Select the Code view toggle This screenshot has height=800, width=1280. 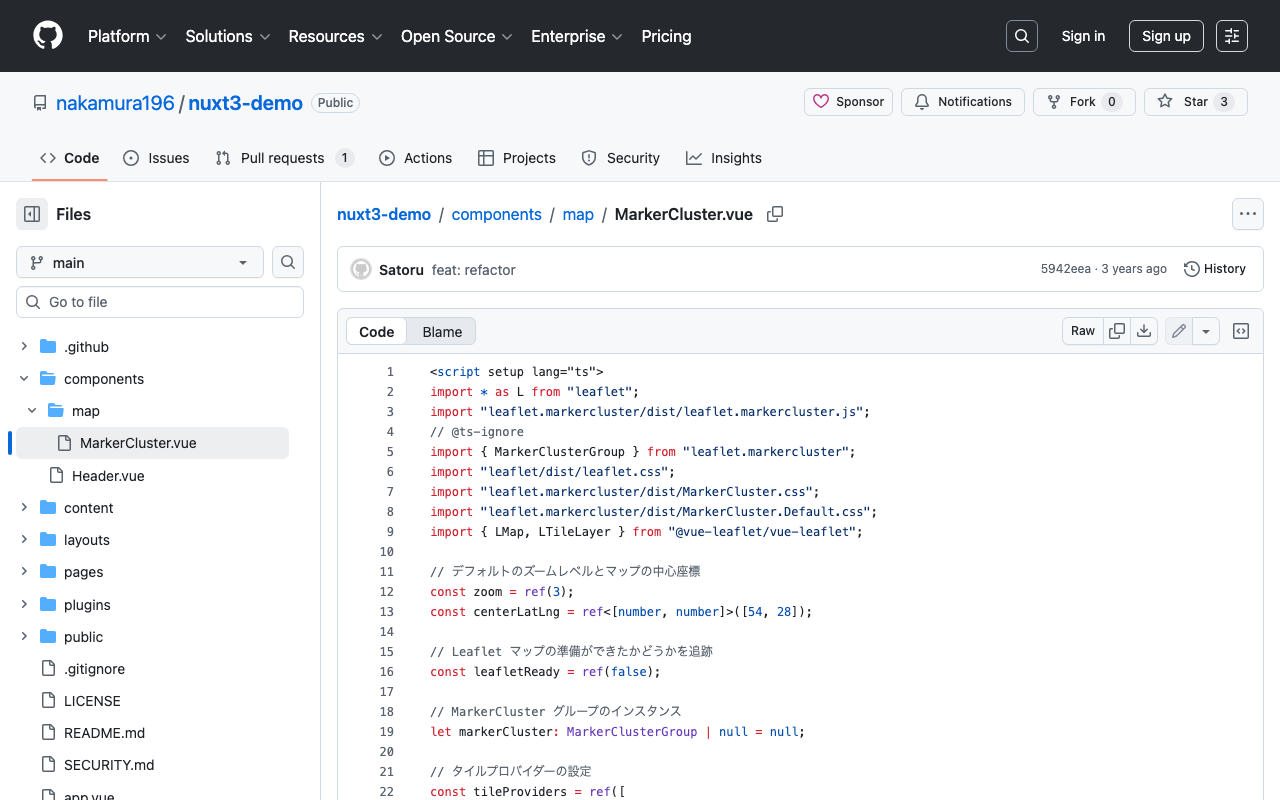377,332
